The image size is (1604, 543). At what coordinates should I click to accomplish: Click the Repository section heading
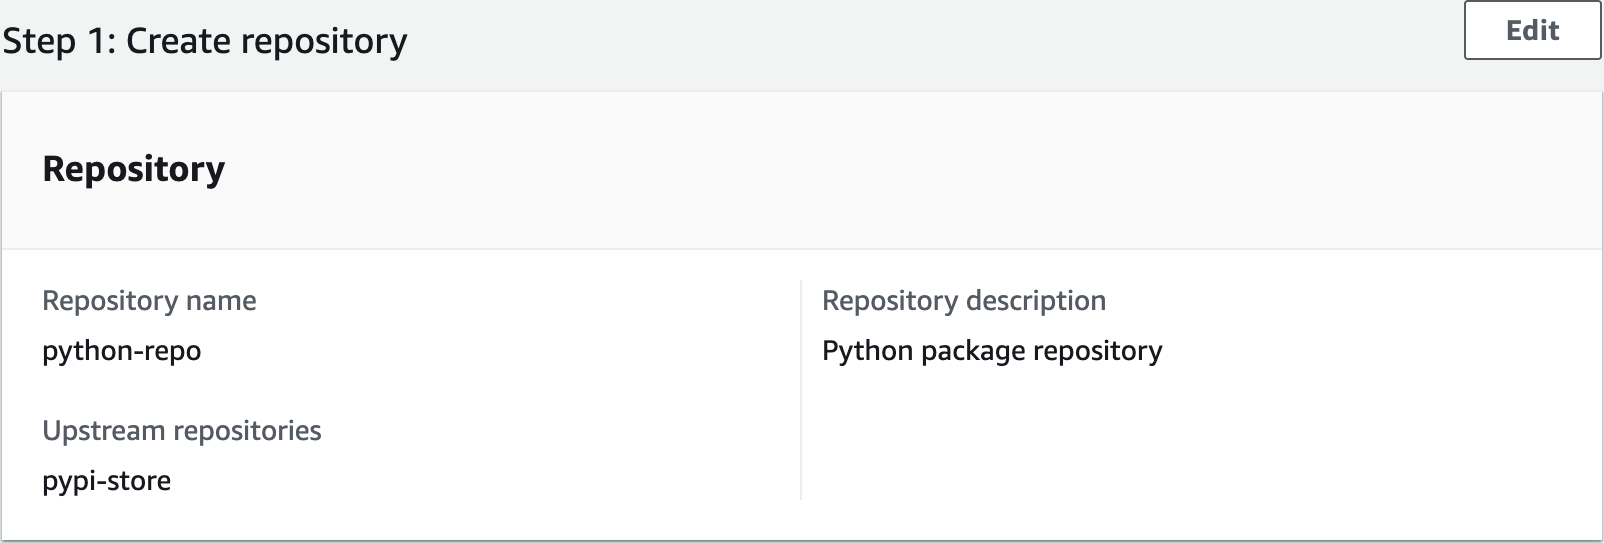pyautogui.click(x=133, y=169)
